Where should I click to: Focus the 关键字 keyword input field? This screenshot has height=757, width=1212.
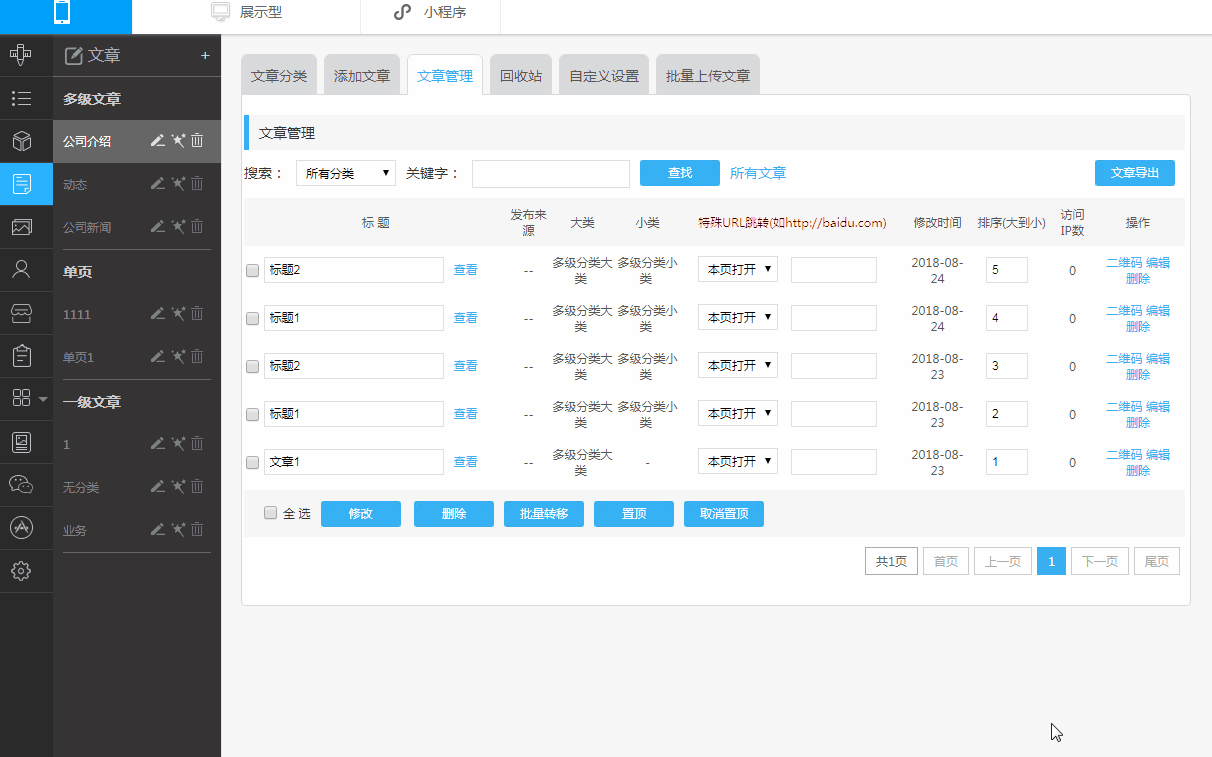[551, 174]
